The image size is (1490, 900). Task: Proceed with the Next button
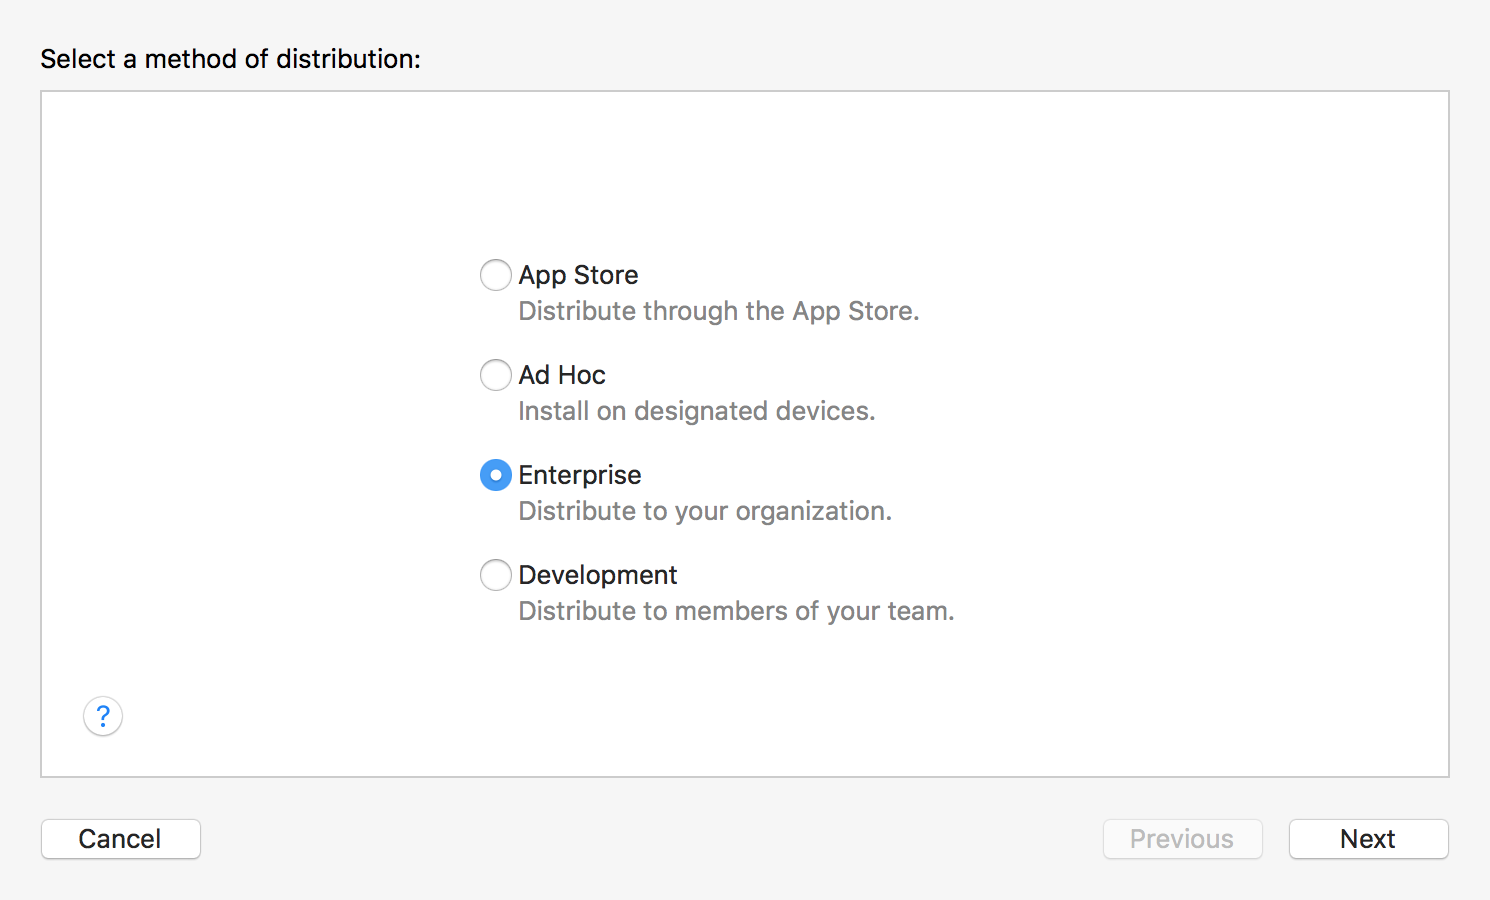pyautogui.click(x=1368, y=839)
